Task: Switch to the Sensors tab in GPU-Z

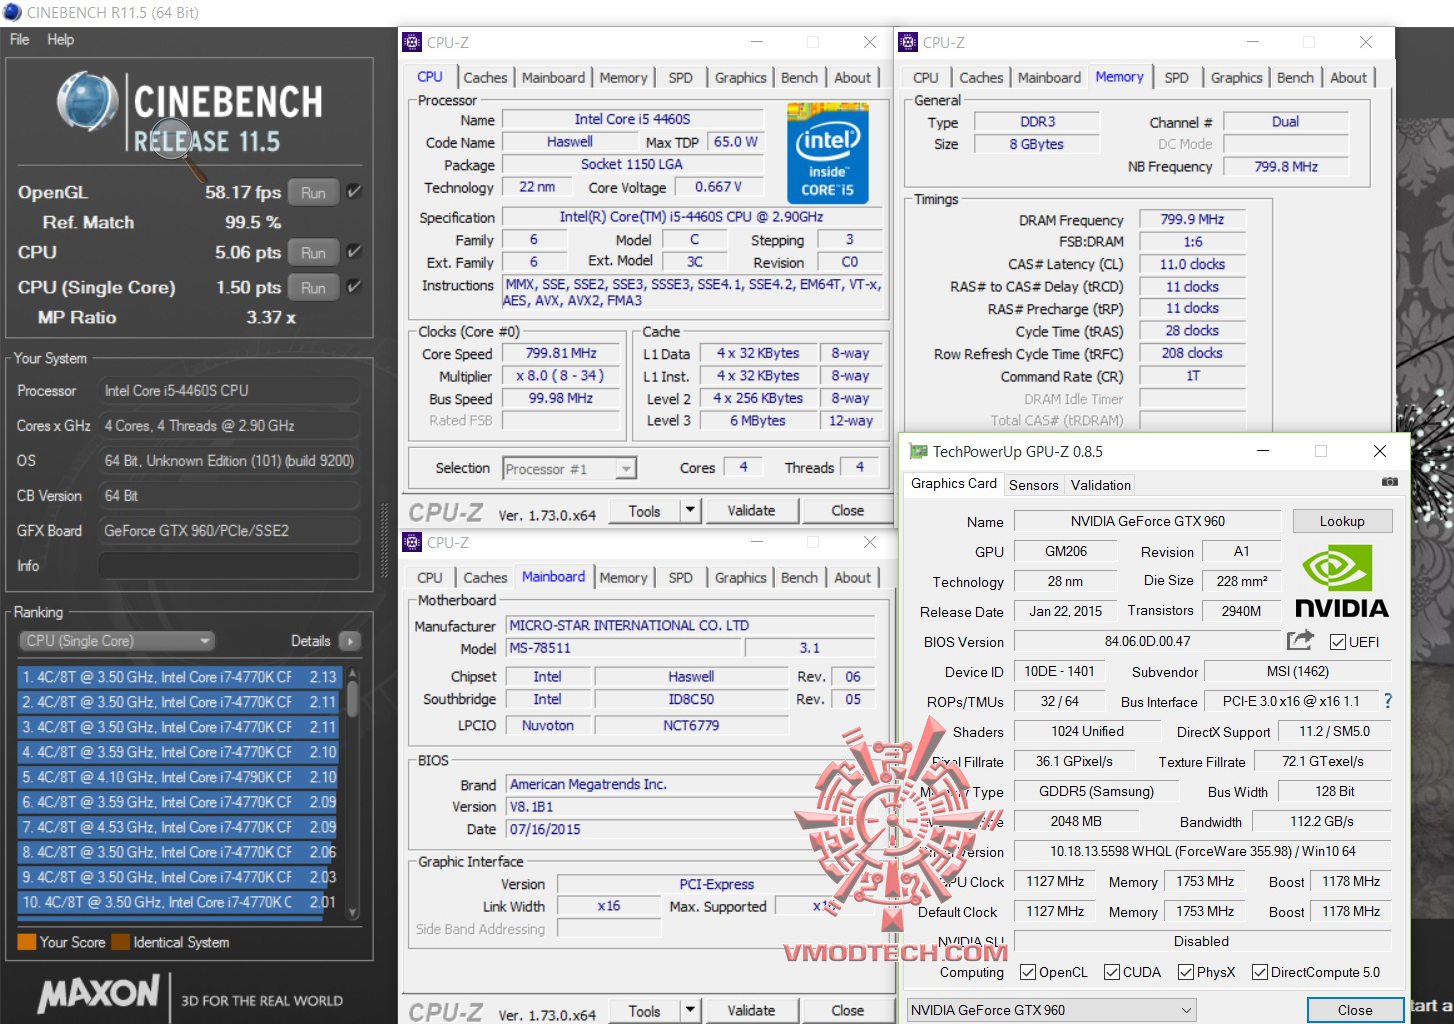Action: (x=1033, y=485)
